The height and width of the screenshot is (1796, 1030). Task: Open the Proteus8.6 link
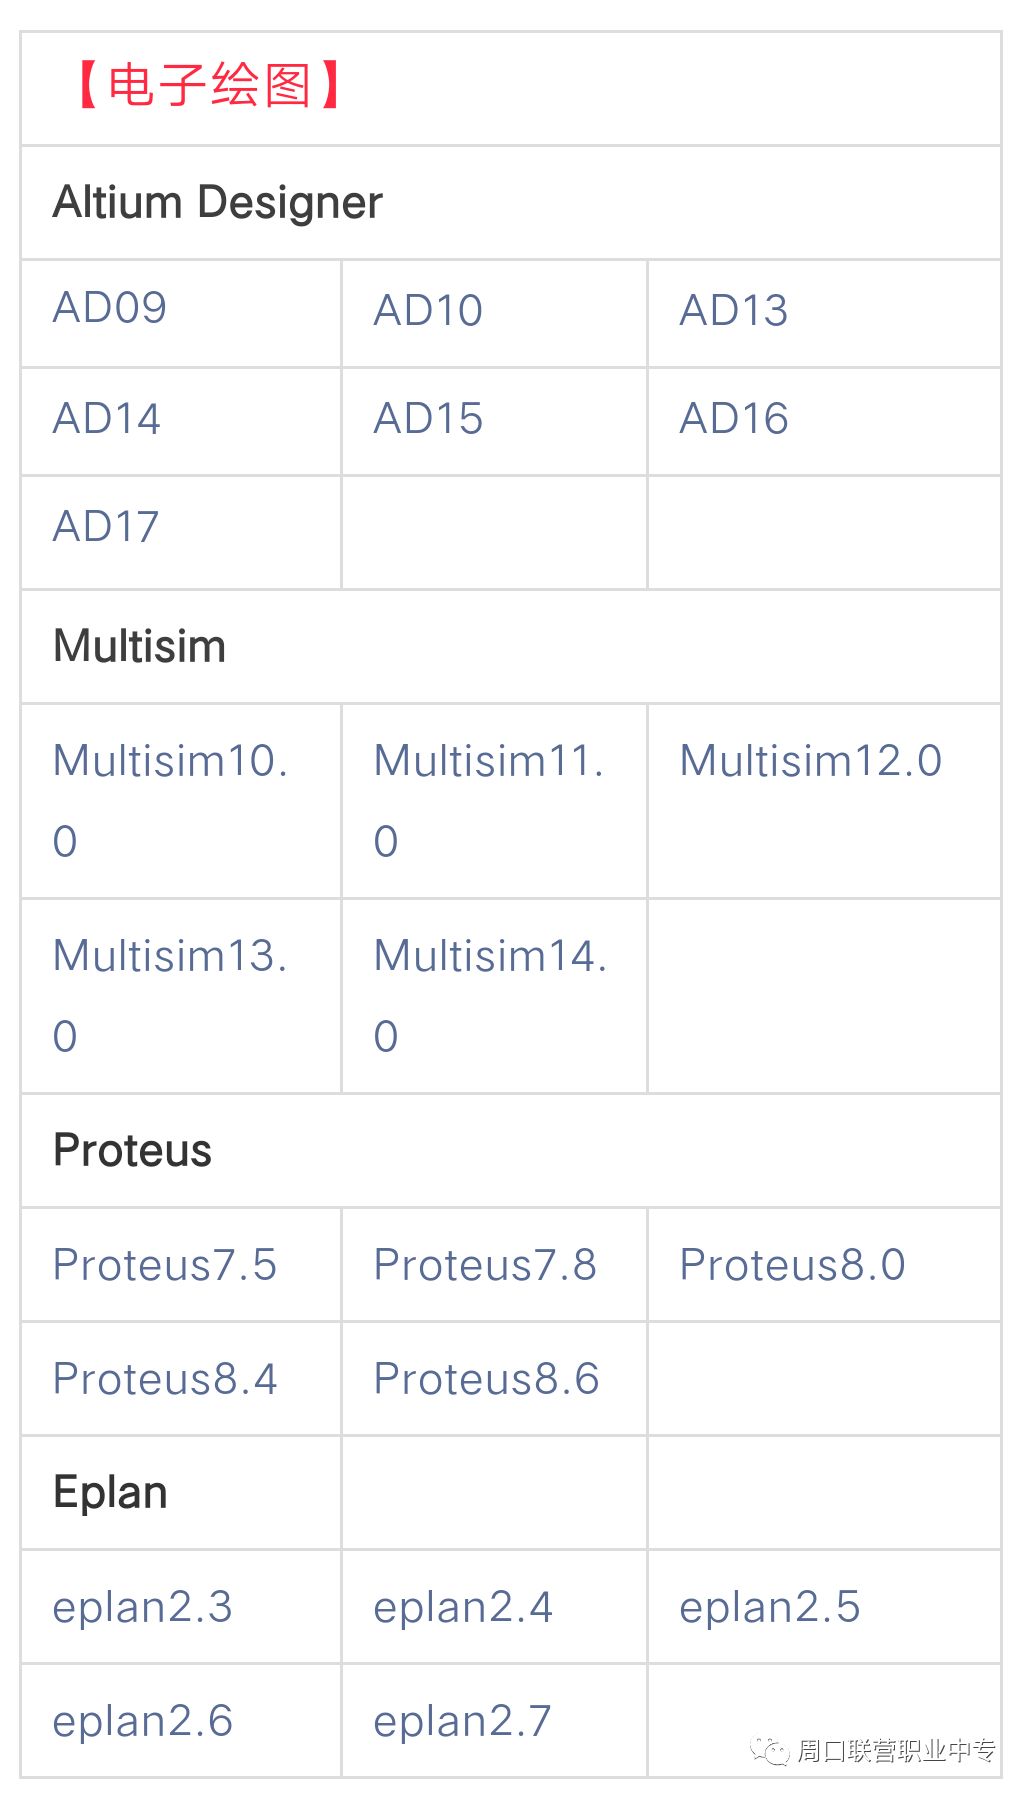486,1379
